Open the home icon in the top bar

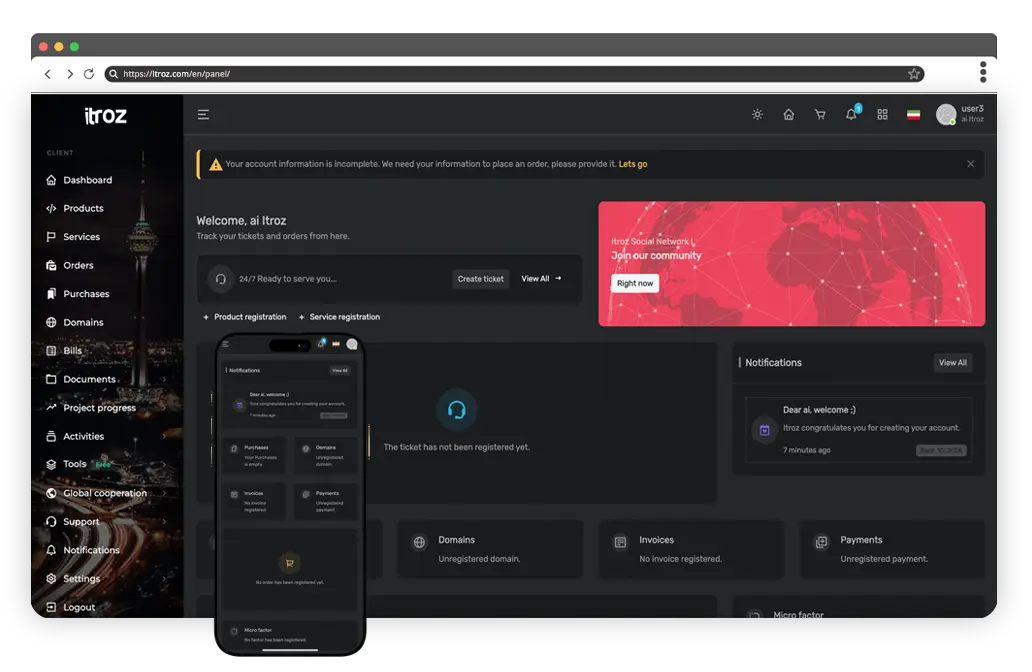click(788, 115)
